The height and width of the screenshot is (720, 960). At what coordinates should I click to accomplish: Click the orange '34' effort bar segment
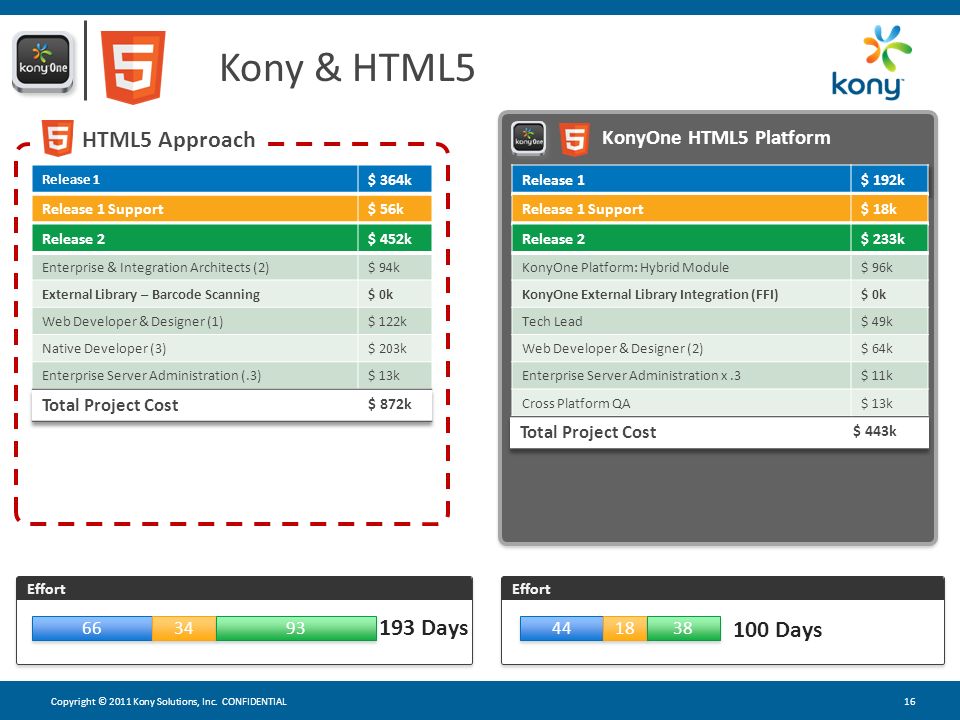pos(184,628)
